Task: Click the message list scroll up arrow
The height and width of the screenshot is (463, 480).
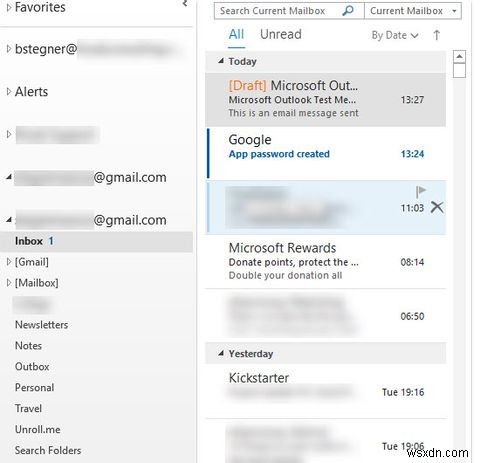Action: point(459,56)
